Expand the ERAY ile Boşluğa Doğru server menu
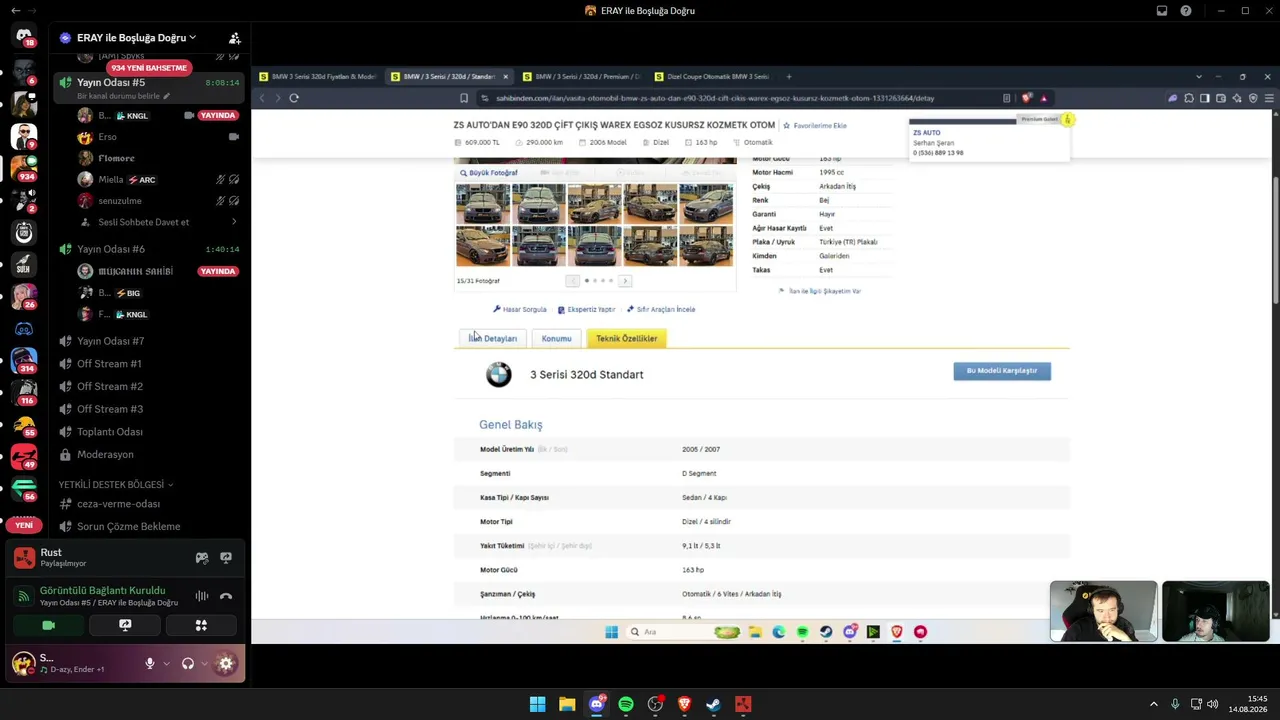 tap(192, 38)
